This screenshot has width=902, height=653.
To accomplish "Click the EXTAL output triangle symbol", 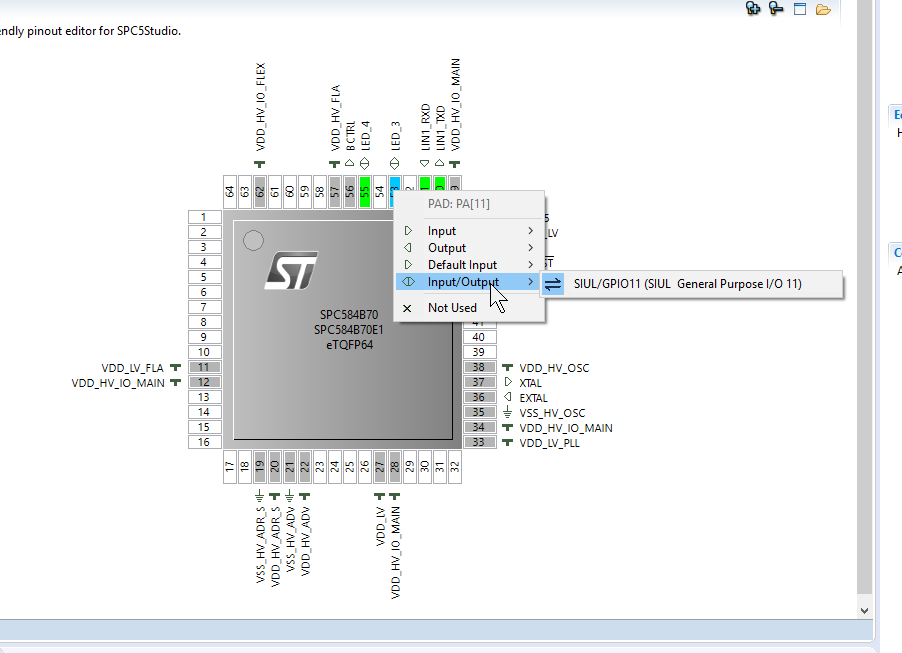I will 507,397.
